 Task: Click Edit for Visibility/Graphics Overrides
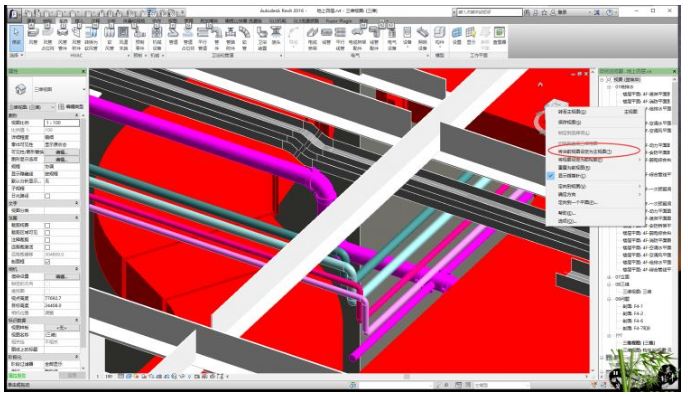62,152
